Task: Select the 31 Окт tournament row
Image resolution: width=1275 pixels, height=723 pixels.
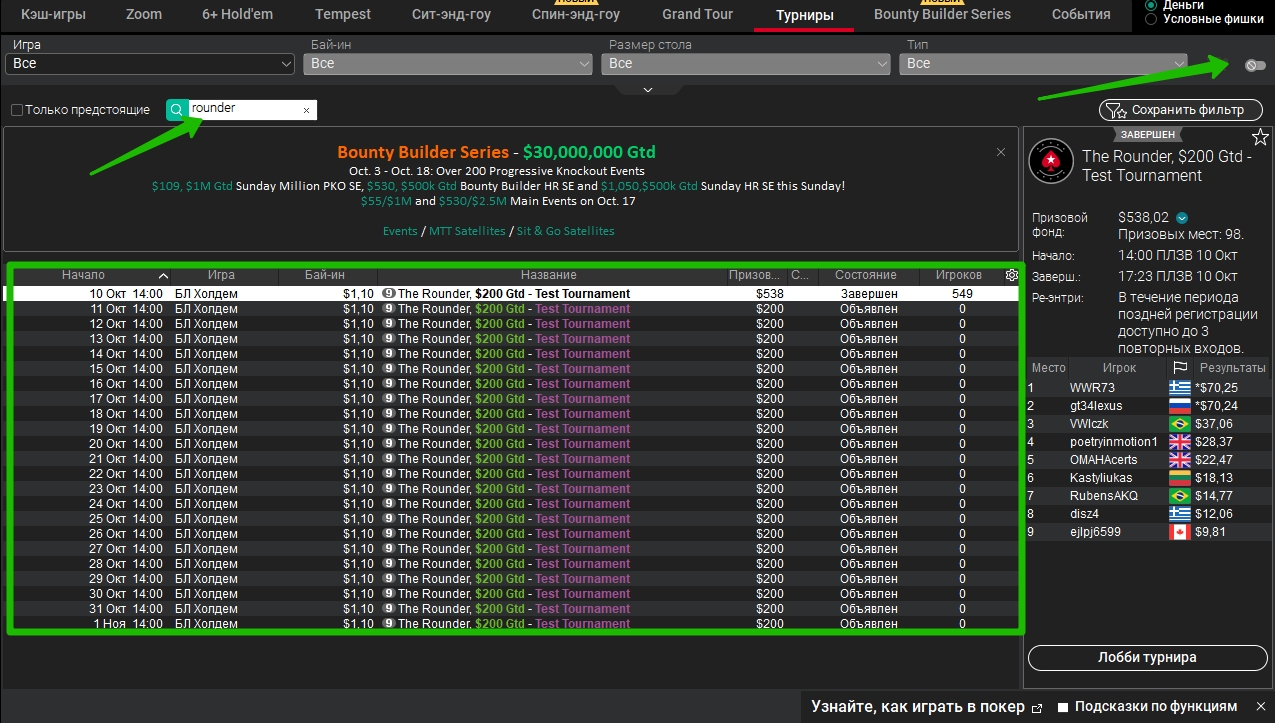Action: pos(515,609)
